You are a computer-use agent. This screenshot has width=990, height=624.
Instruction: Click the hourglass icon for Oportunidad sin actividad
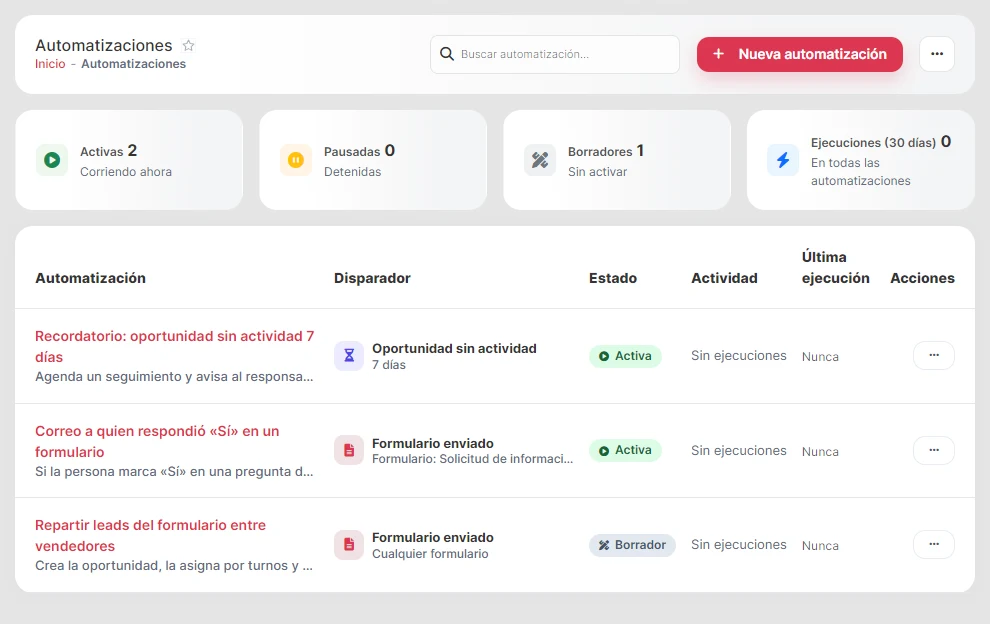(x=349, y=356)
